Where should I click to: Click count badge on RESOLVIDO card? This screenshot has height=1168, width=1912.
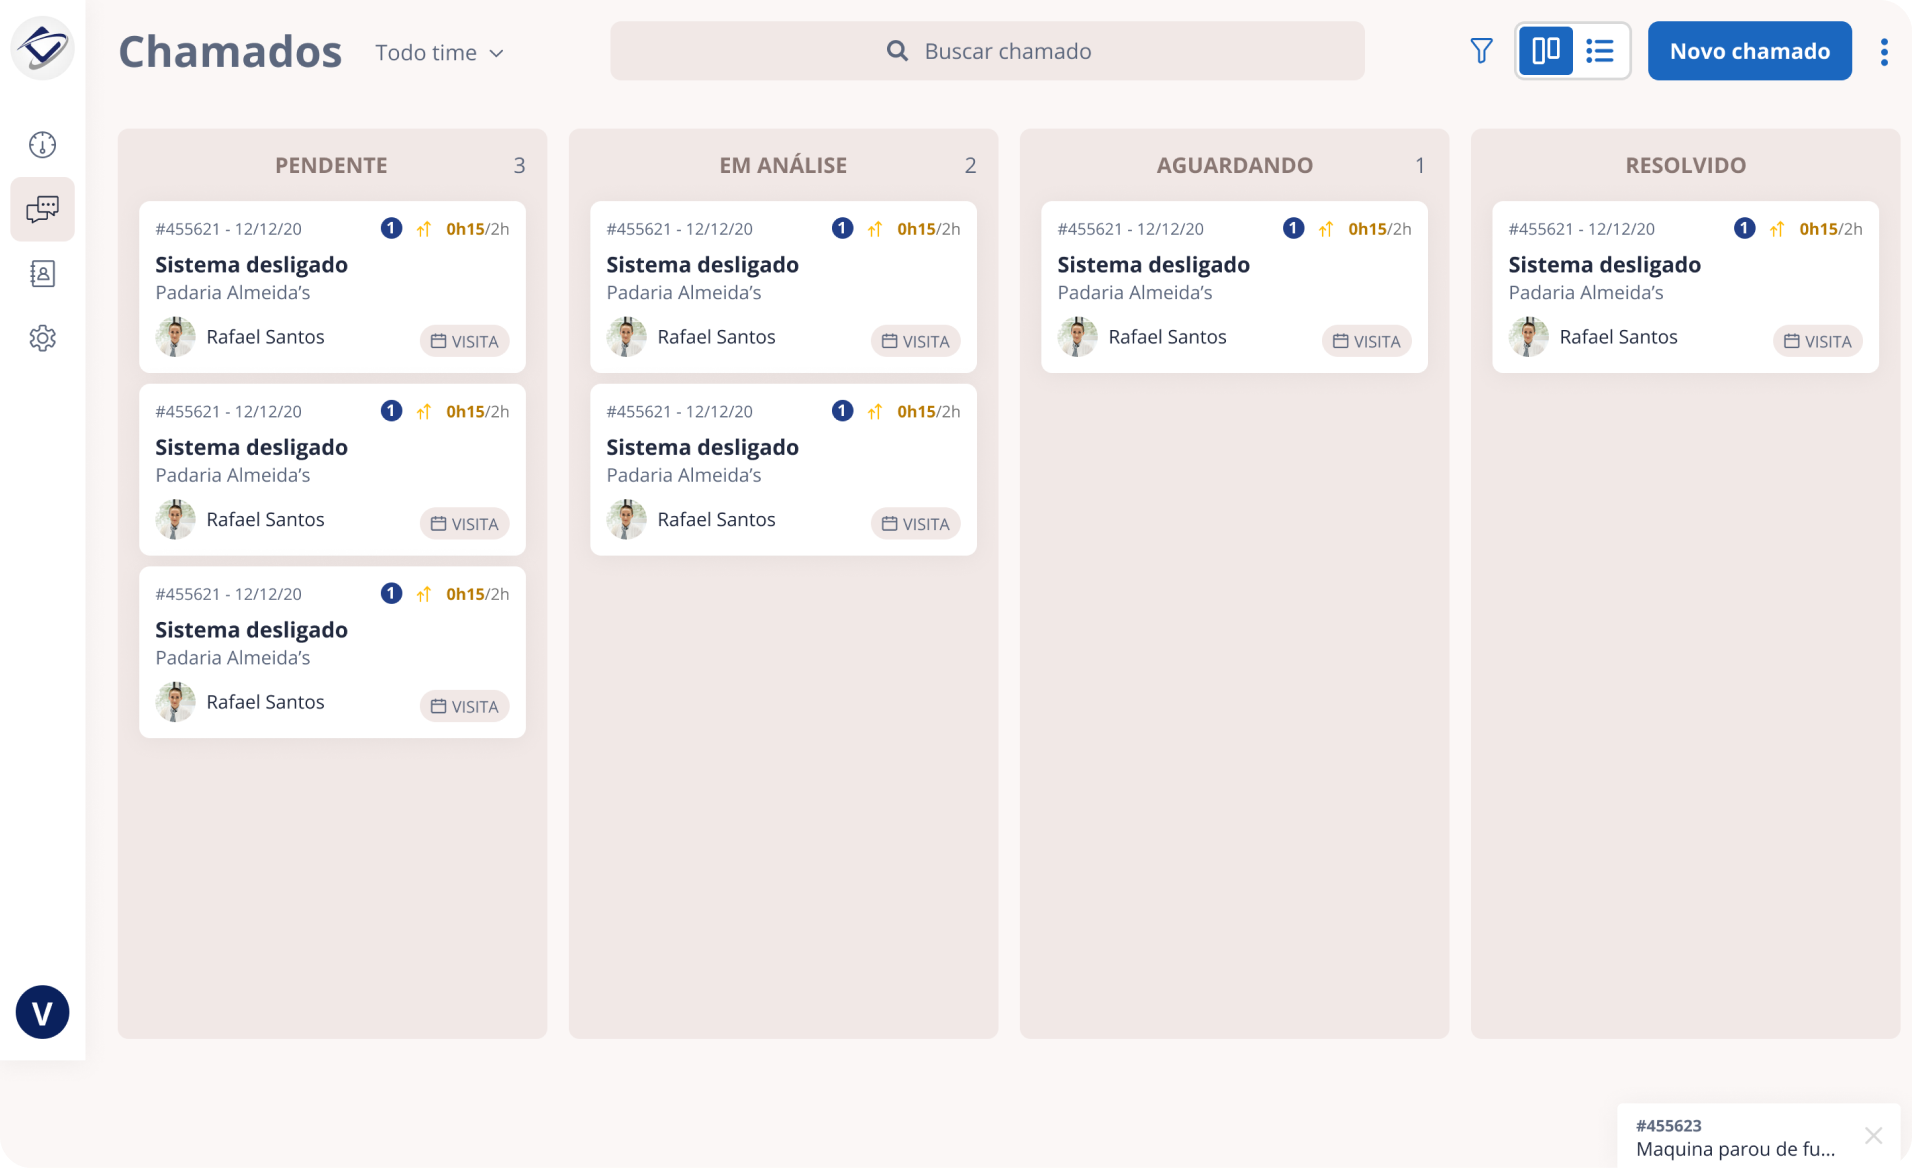[x=1744, y=228]
